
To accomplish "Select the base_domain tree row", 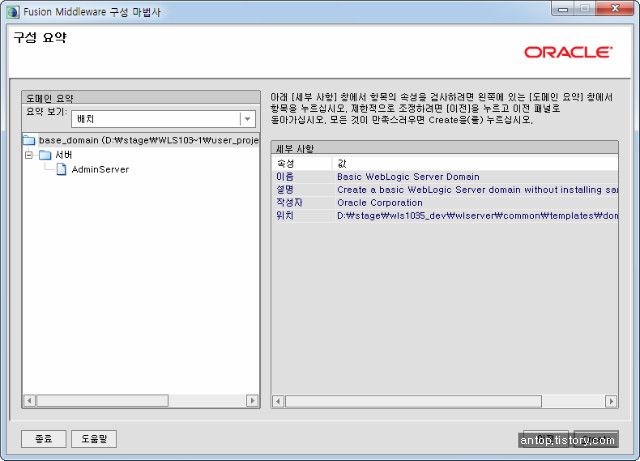I will pos(141,140).
